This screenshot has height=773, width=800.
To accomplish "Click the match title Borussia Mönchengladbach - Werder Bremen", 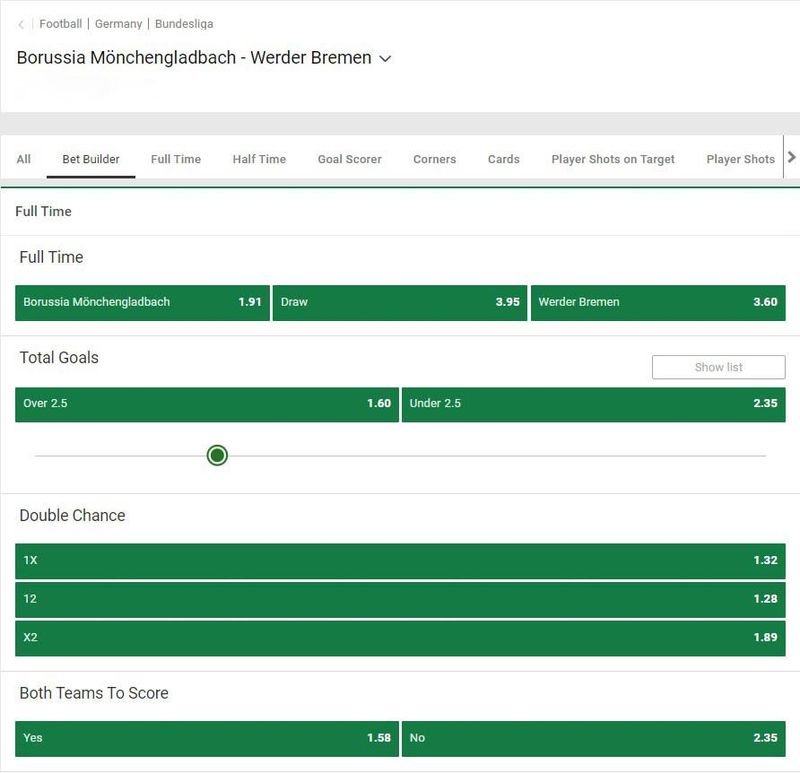I will [194, 58].
